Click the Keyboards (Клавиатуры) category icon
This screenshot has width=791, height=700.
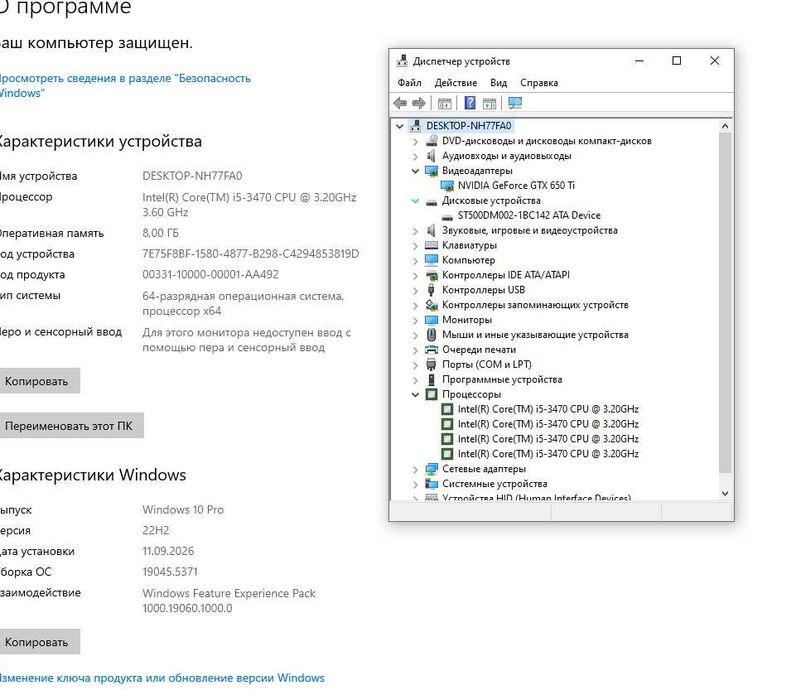click(x=431, y=245)
